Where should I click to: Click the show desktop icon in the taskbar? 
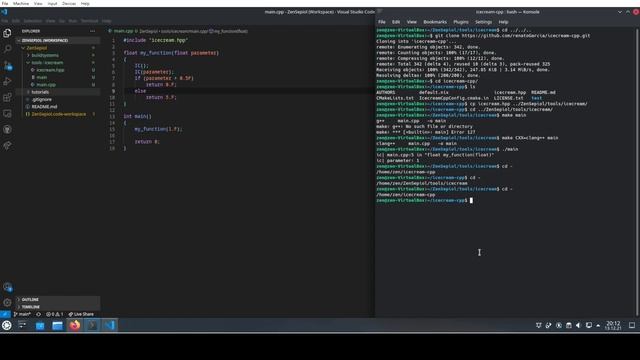632,325
